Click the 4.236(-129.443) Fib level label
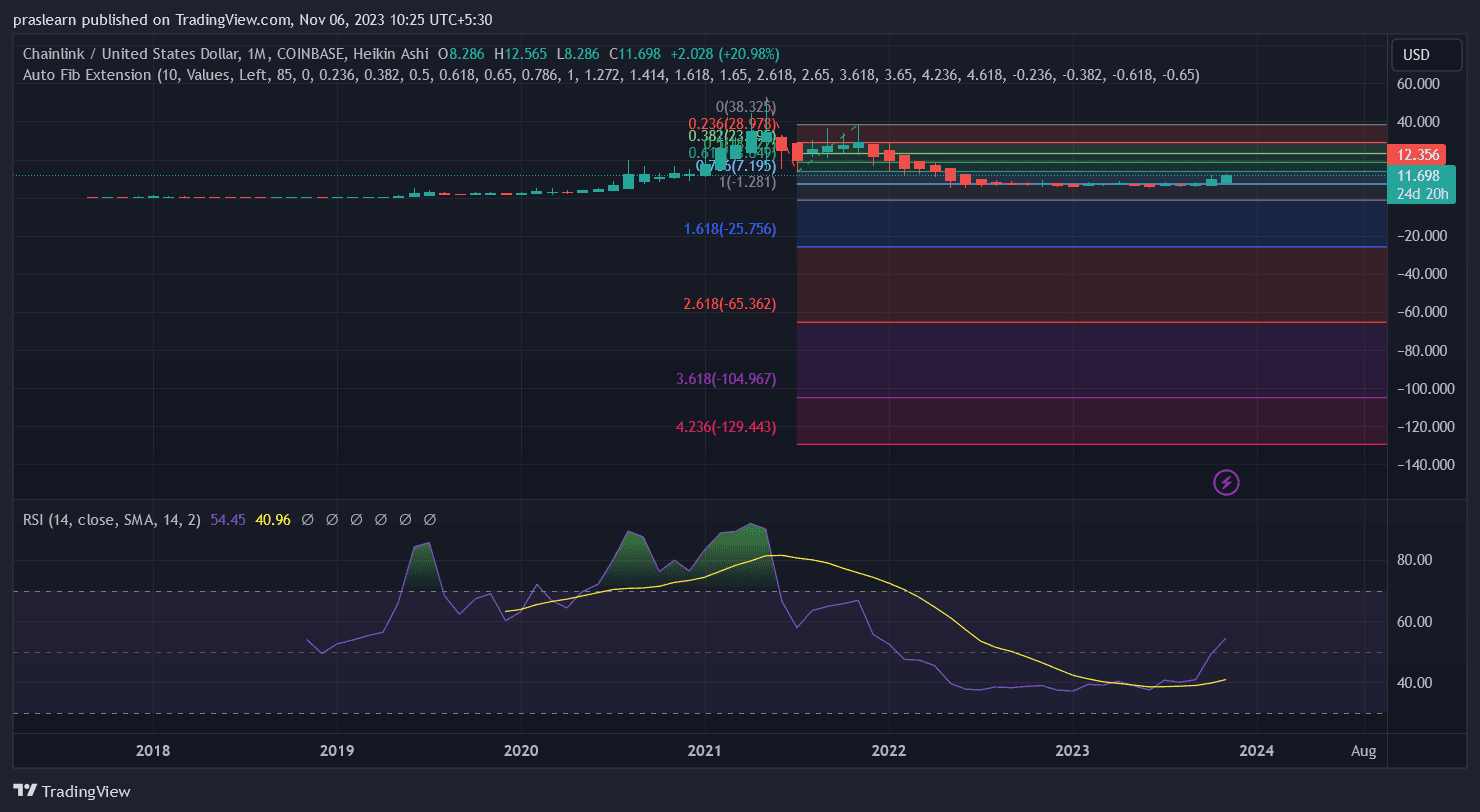 click(x=725, y=427)
